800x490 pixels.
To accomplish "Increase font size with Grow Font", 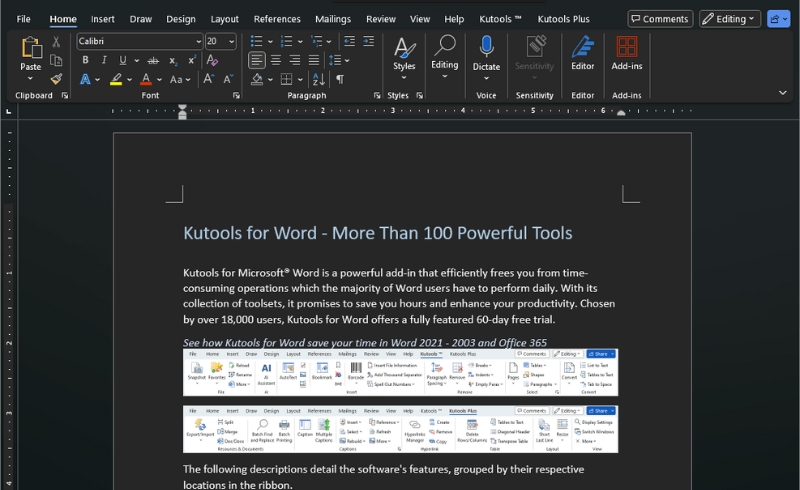I will point(208,79).
